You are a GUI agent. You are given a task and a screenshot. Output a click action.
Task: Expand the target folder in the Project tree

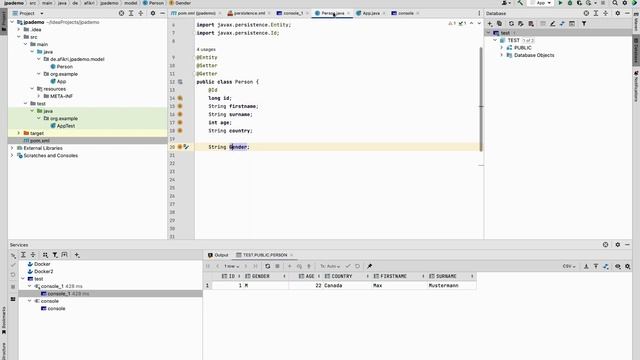(19, 133)
